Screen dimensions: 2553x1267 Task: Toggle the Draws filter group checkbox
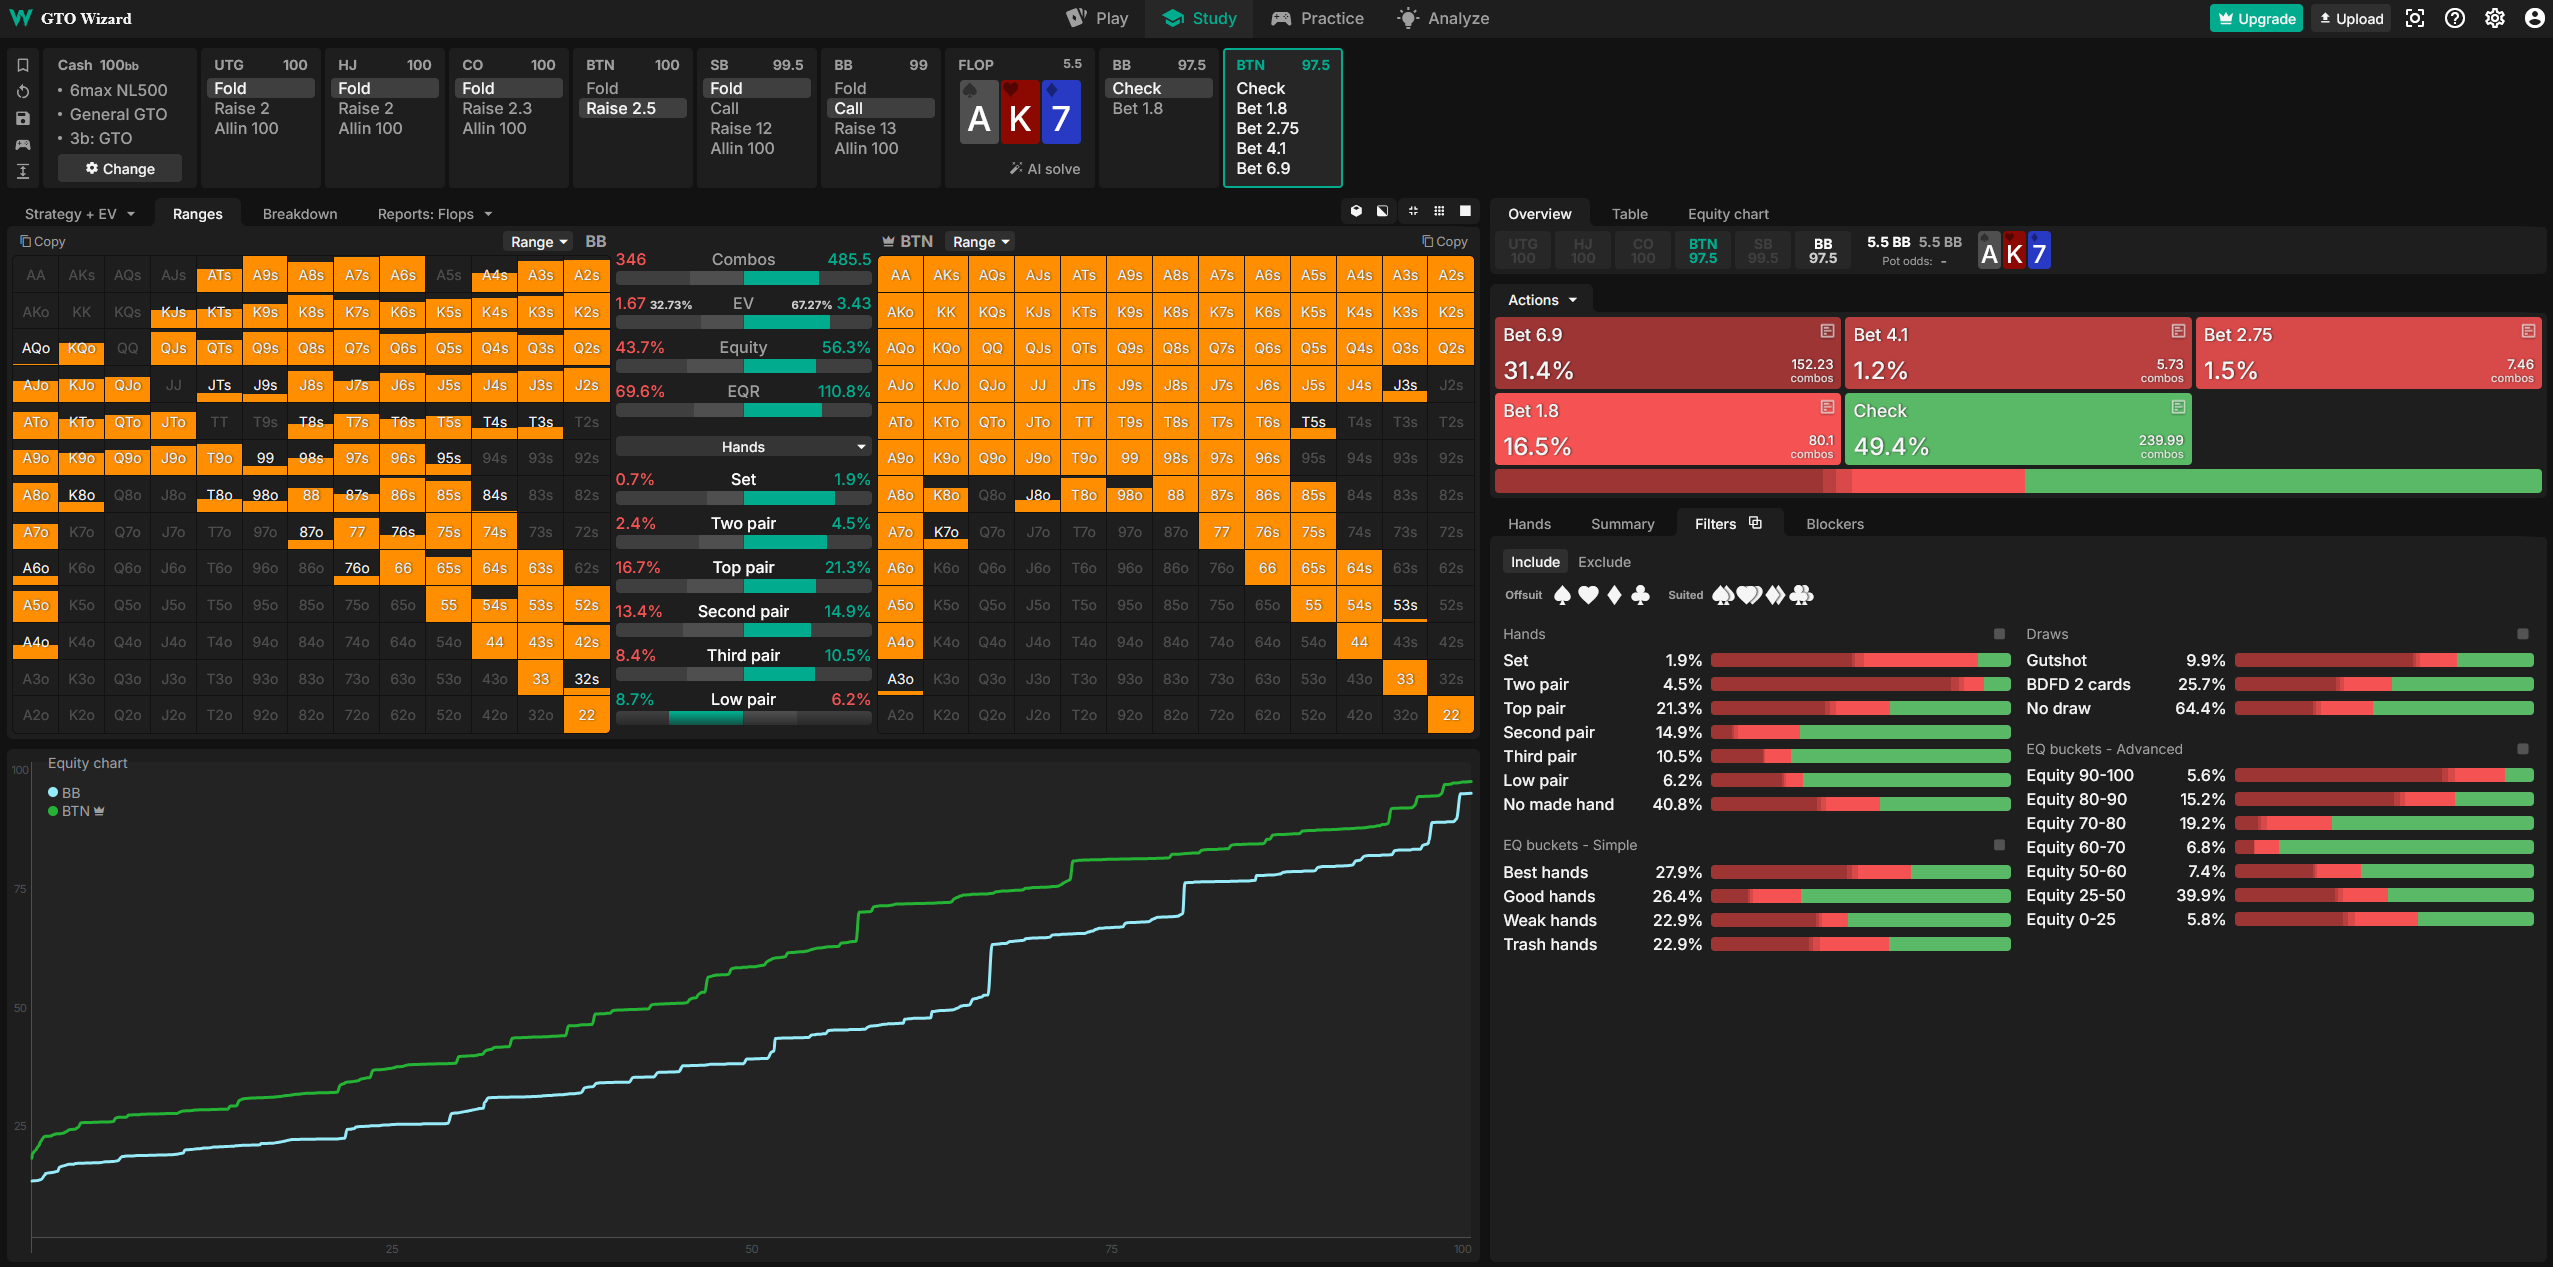tap(2522, 634)
